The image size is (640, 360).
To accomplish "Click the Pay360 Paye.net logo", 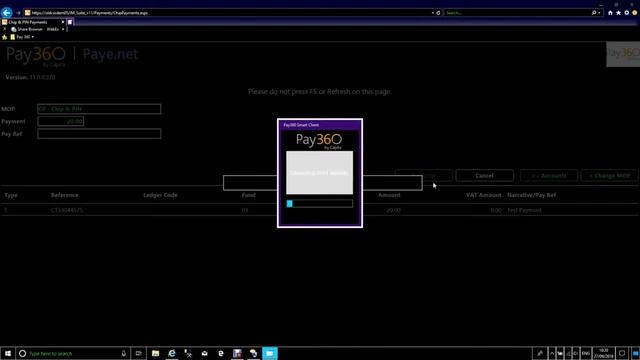I will (x=72, y=56).
